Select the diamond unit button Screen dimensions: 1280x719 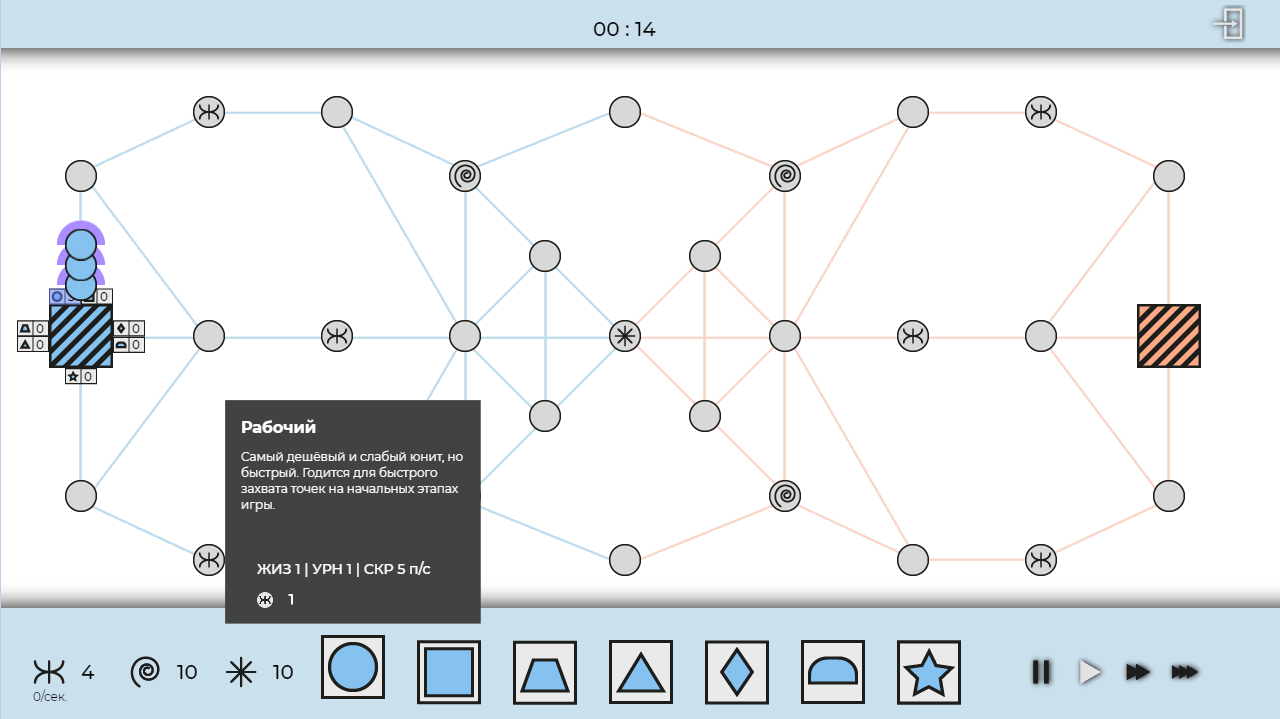737,672
